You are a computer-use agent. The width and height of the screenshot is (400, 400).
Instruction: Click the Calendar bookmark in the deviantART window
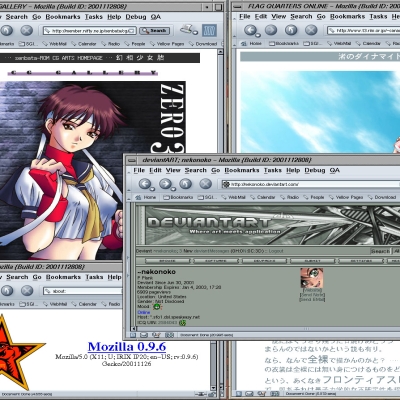pyautogui.click(x=262, y=197)
